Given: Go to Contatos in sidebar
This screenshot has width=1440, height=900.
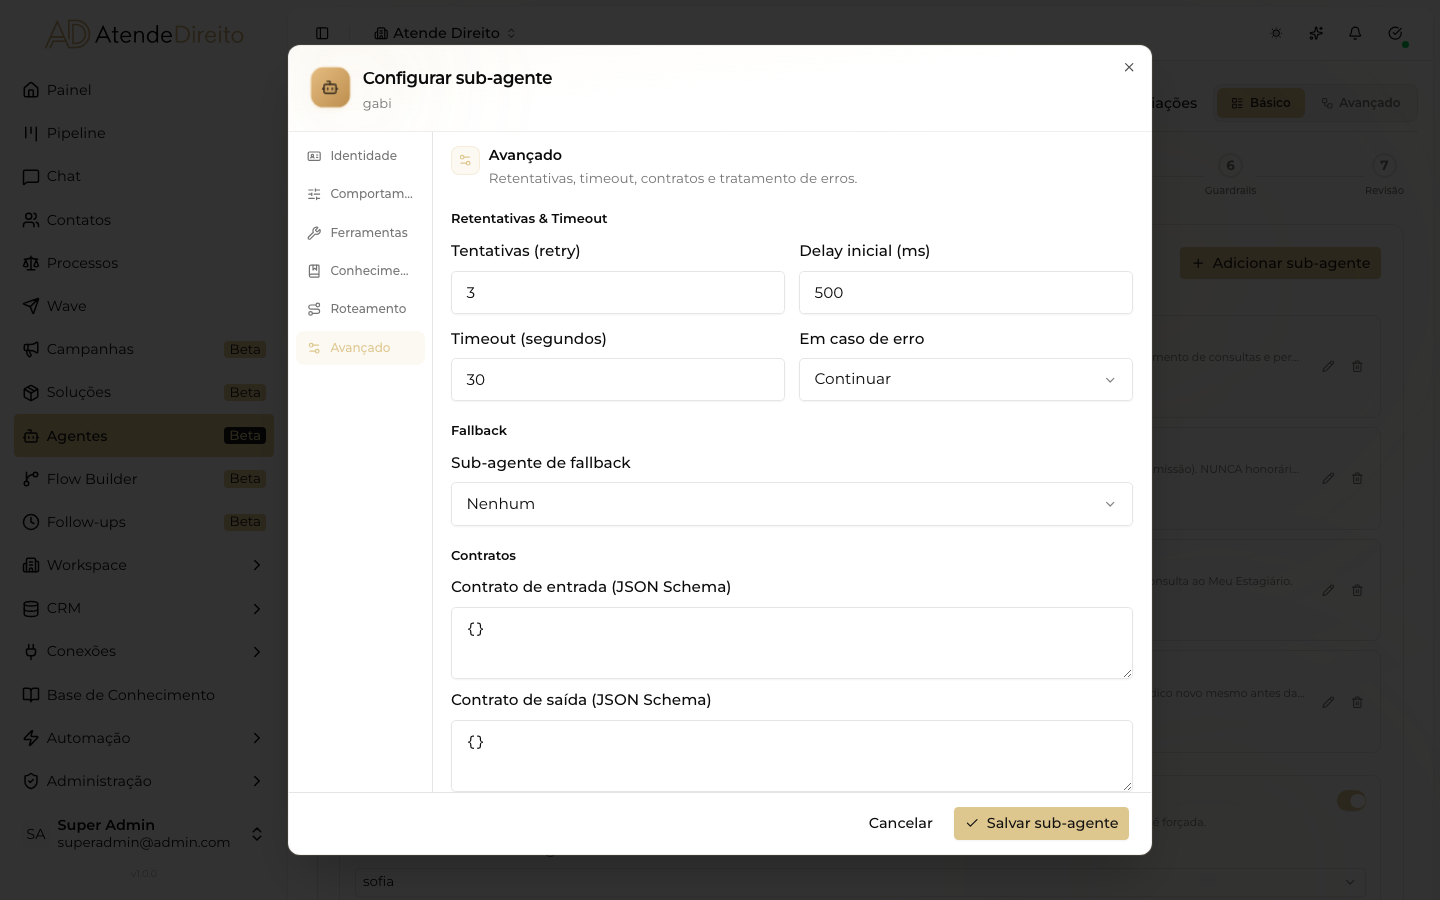Looking at the screenshot, I should (x=143, y=220).
